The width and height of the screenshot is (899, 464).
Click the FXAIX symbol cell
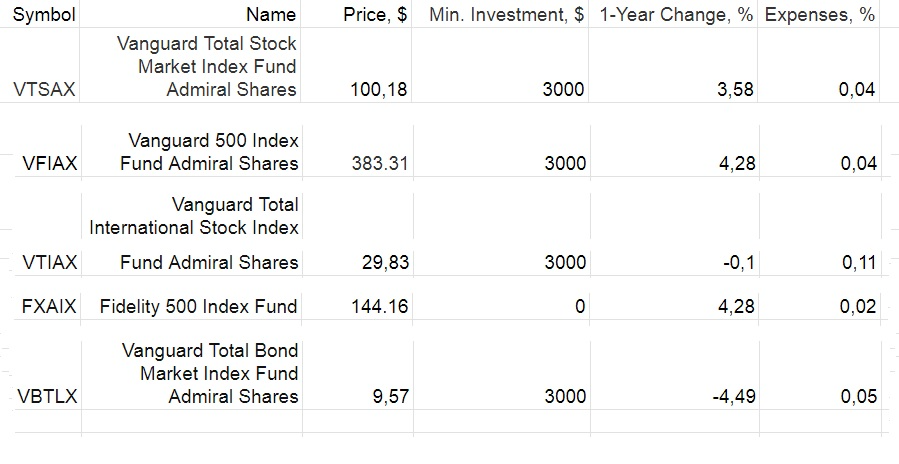point(49,307)
